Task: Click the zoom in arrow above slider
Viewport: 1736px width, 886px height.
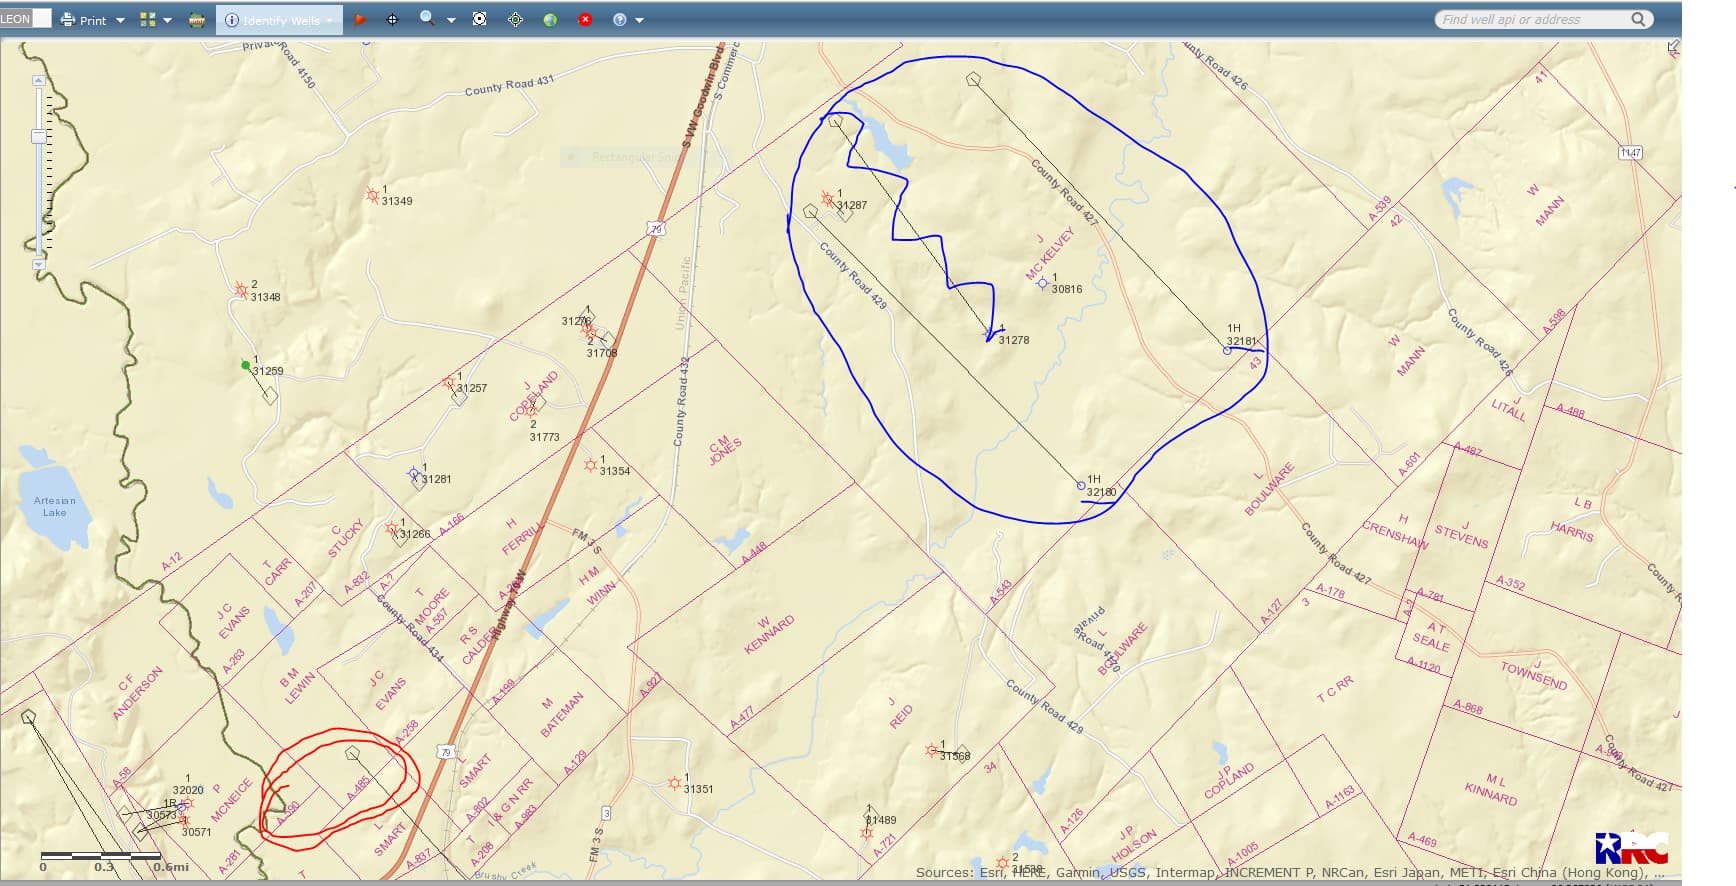Action: click(38, 80)
